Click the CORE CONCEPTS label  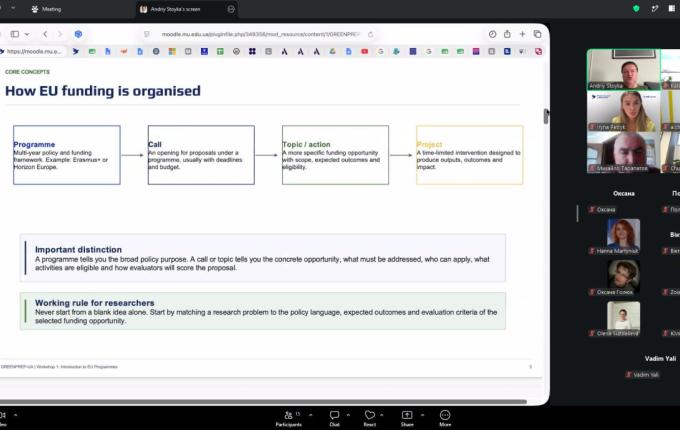27,72
